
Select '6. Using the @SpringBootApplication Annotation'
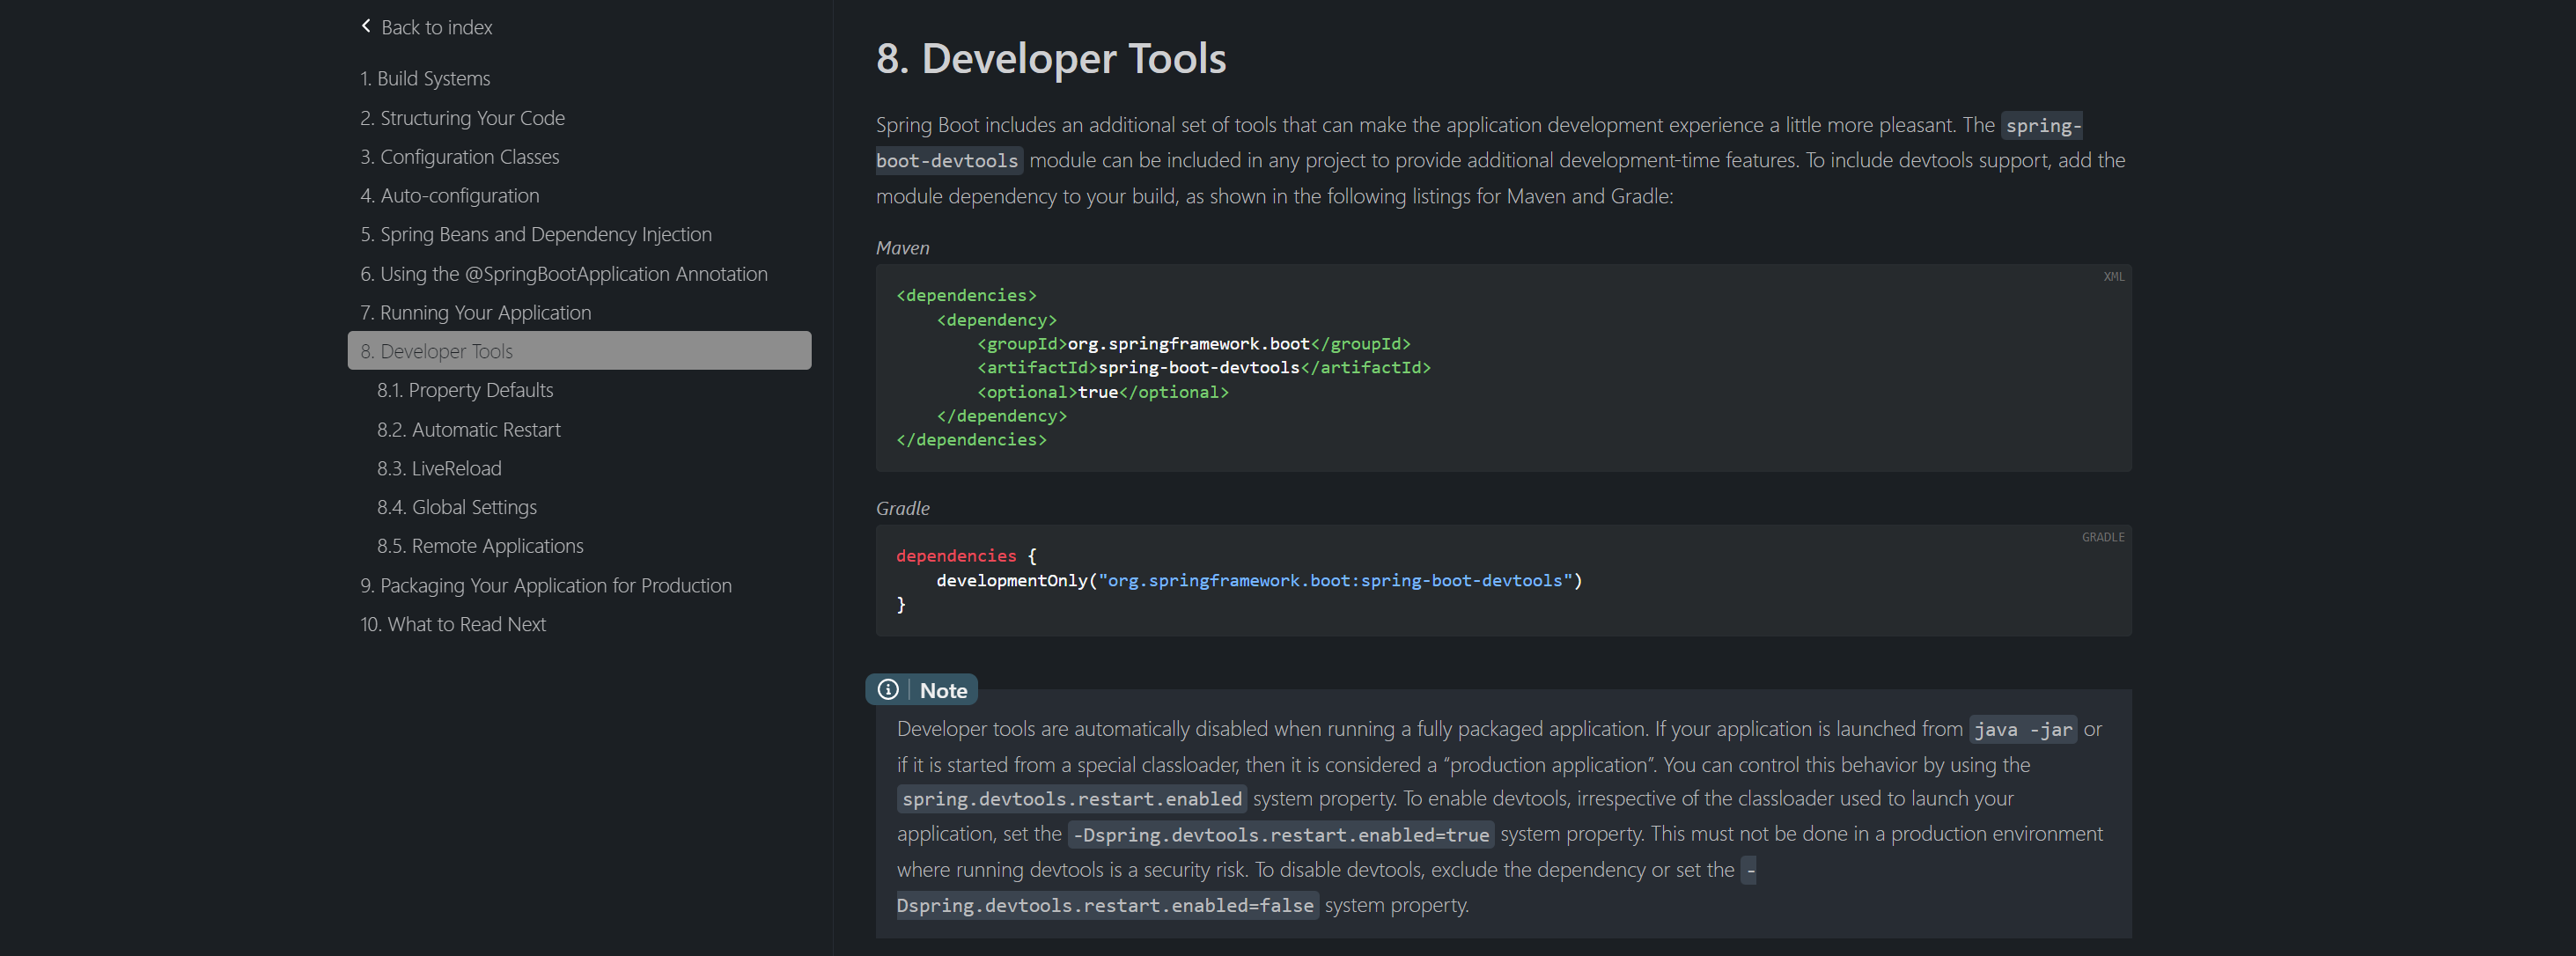(563, 273)
